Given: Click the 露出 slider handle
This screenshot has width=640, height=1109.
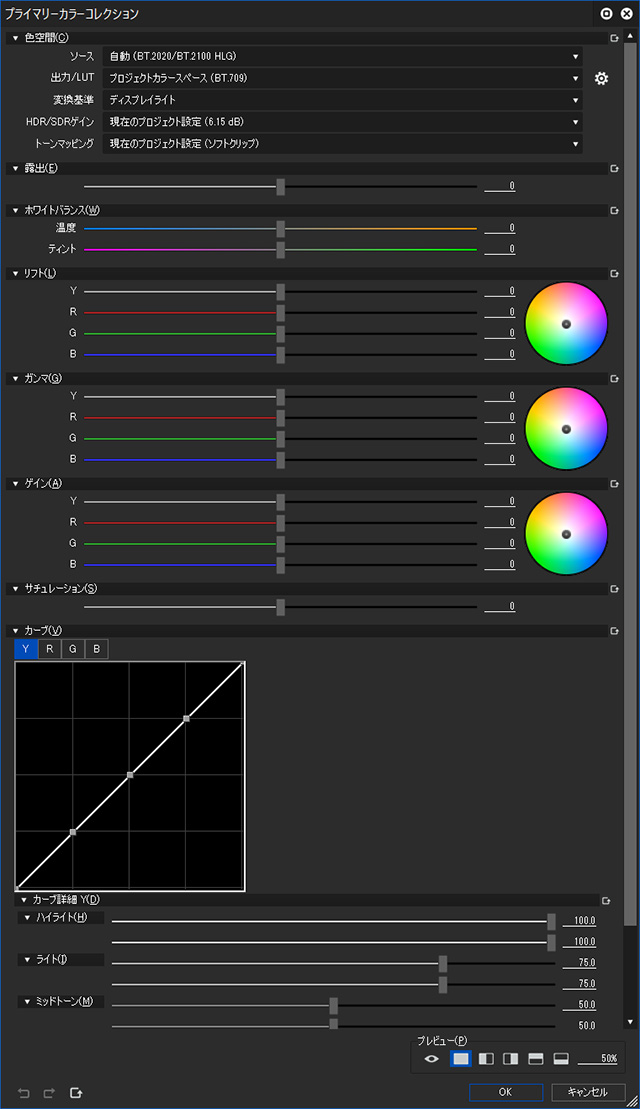Looking at the screenshot, I should (281, 187).
